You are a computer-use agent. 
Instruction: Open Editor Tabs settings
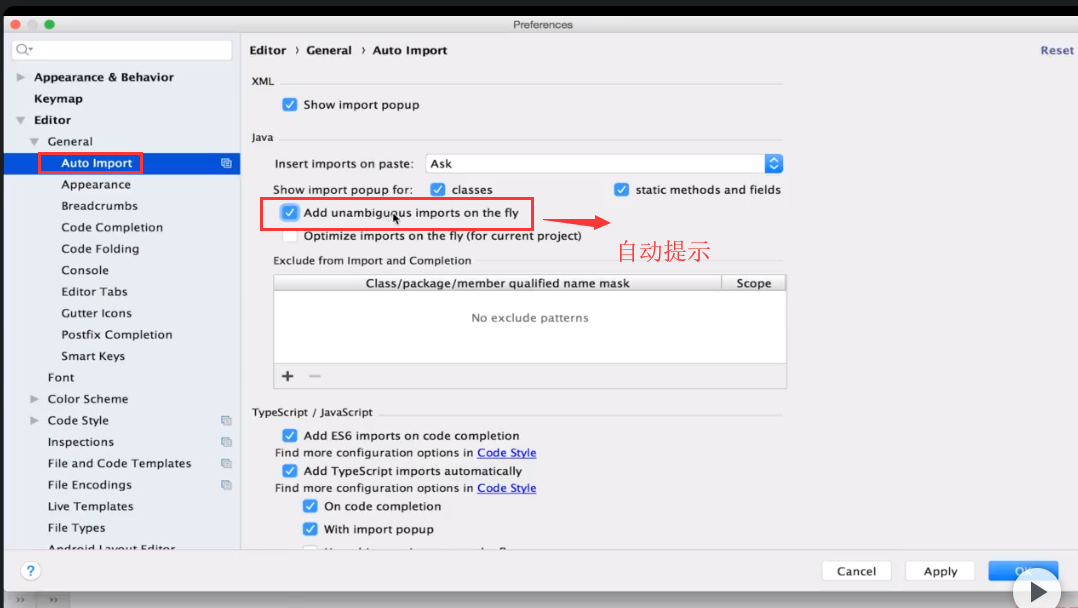(94, 292)
